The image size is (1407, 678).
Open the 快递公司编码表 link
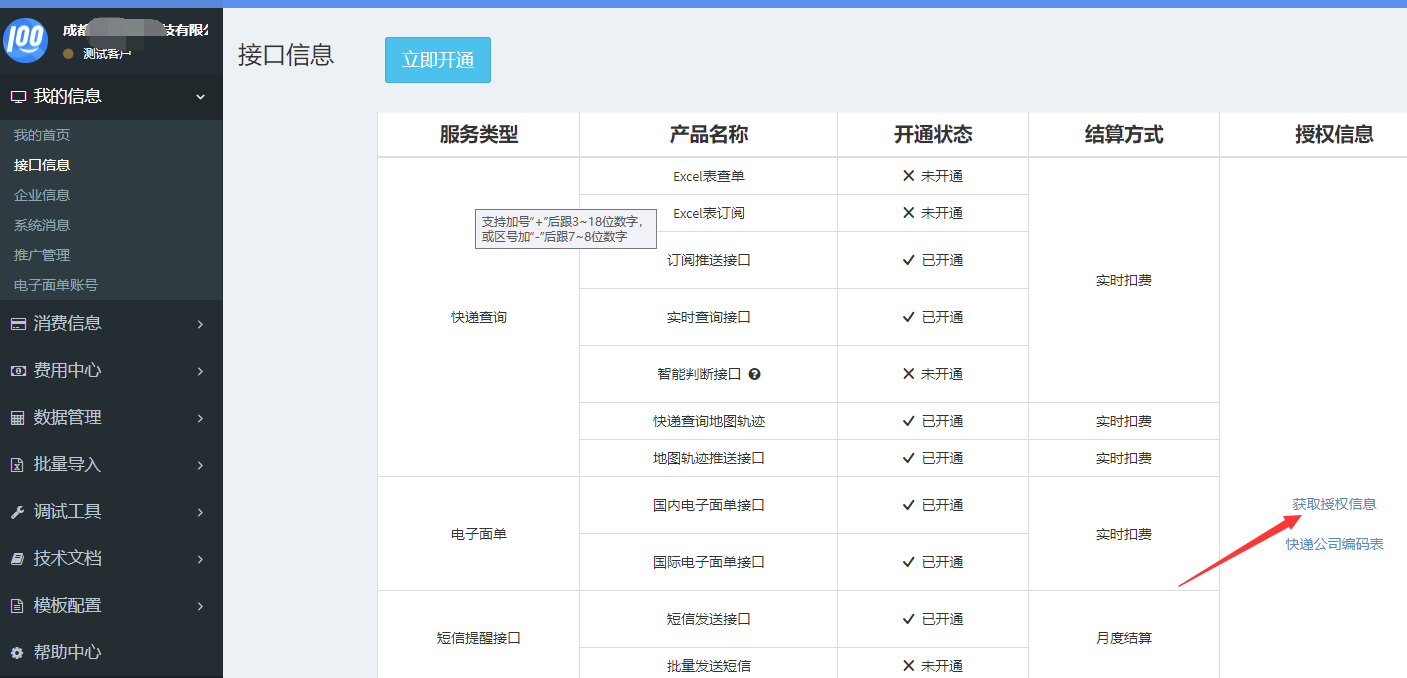1334,544
